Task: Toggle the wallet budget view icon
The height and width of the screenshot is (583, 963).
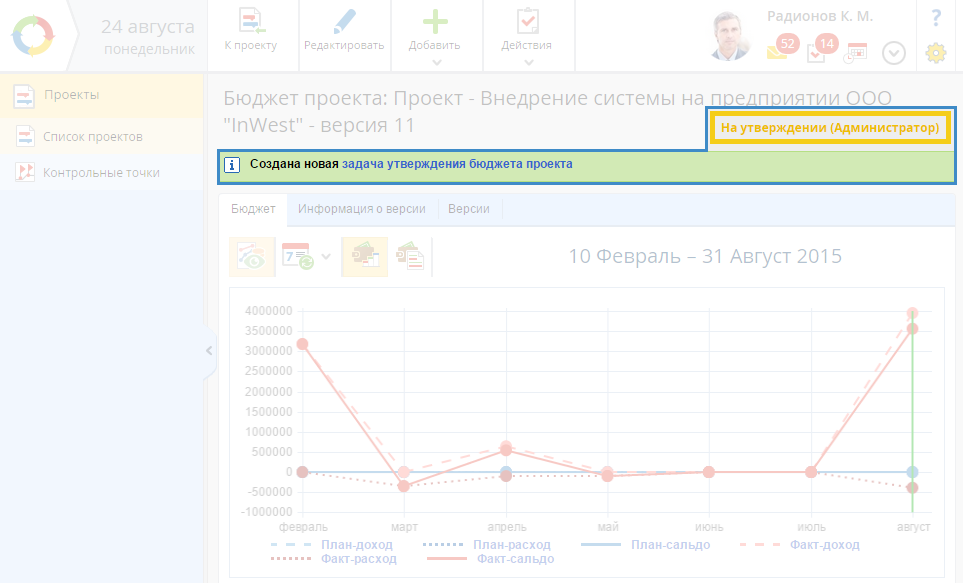Action: [x=364, y=256]
